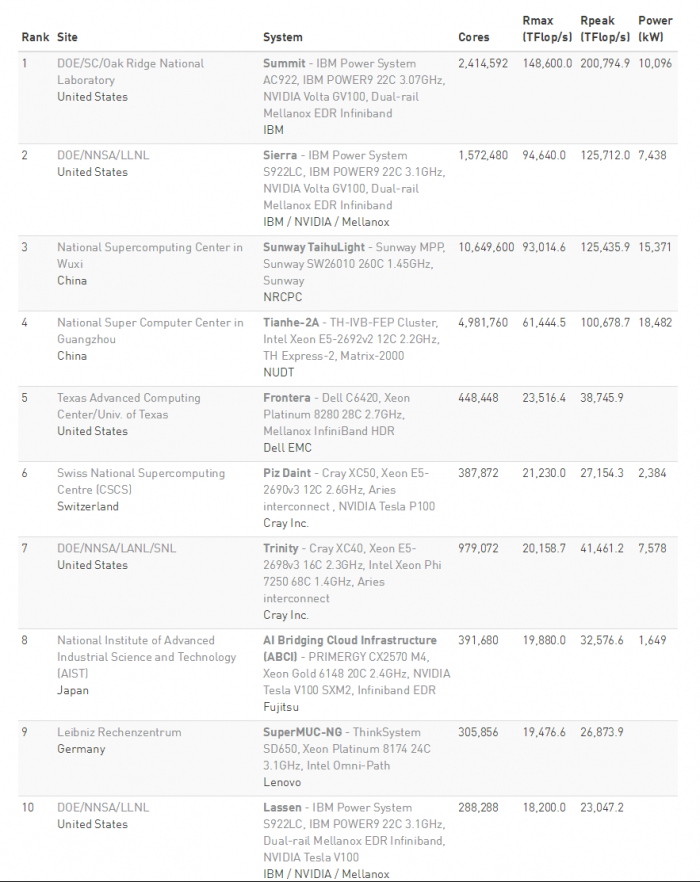Open the Lassen system link
700x882 pixels.
[283, 807]
